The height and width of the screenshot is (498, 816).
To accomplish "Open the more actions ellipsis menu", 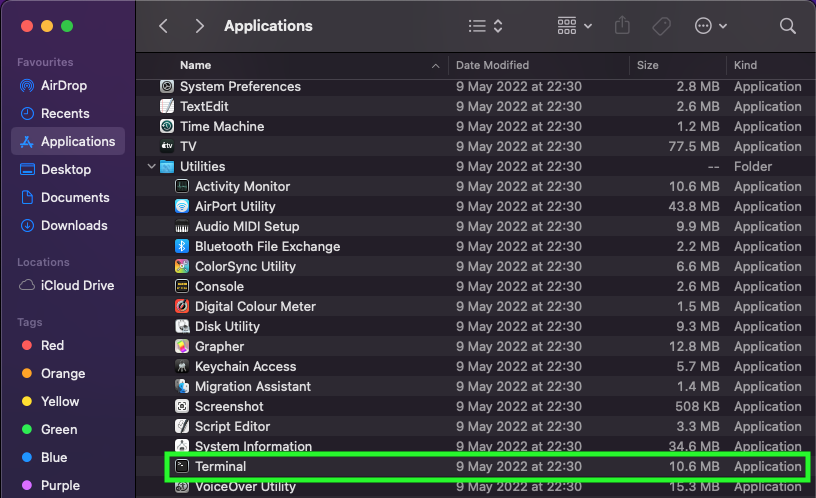I will 710,26.
